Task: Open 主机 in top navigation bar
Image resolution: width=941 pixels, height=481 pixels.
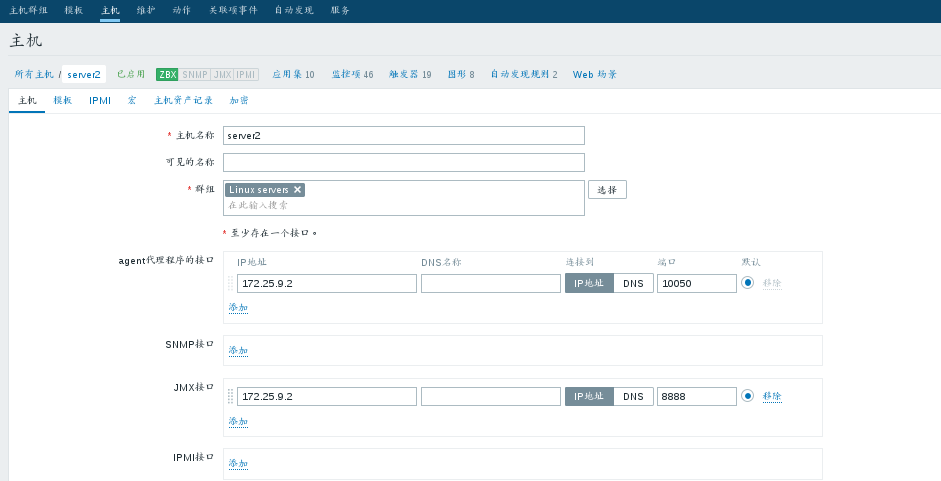Action: (x=110, y=10)
